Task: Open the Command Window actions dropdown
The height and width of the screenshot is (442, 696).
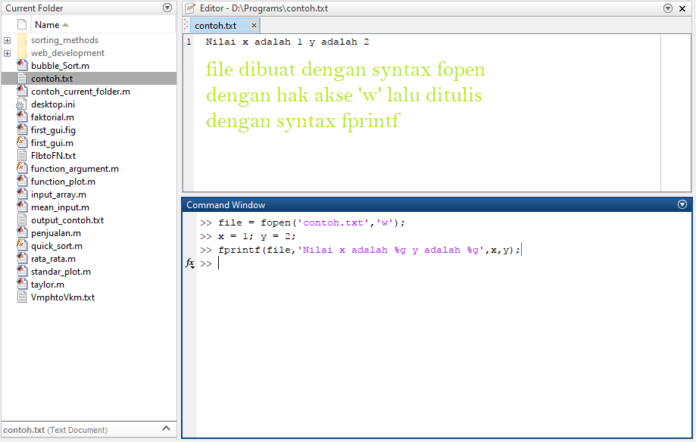Action: (682, 204)
